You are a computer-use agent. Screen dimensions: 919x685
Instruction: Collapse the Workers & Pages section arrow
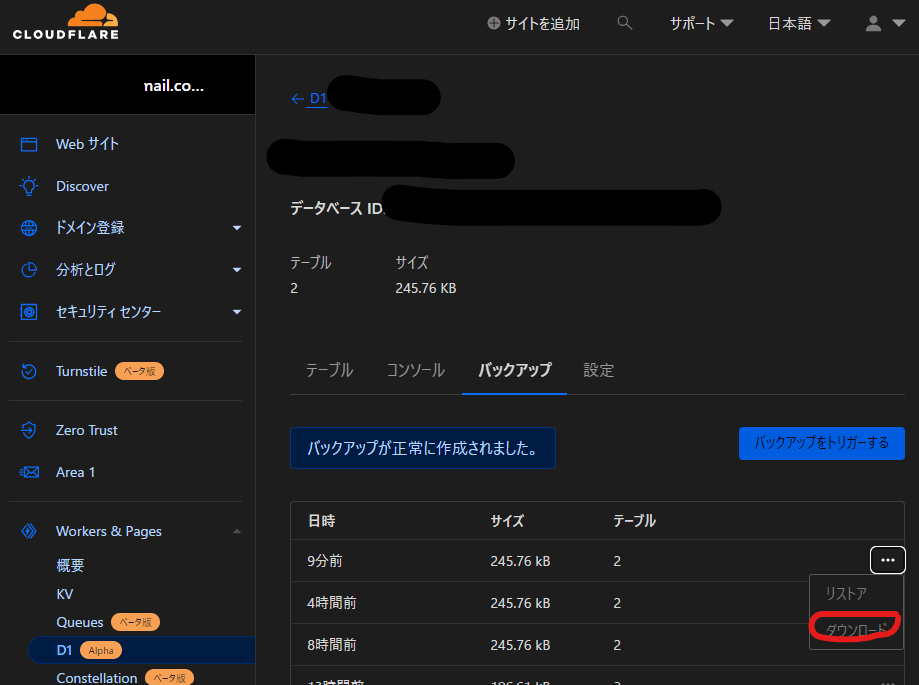(x=237, y=531)
